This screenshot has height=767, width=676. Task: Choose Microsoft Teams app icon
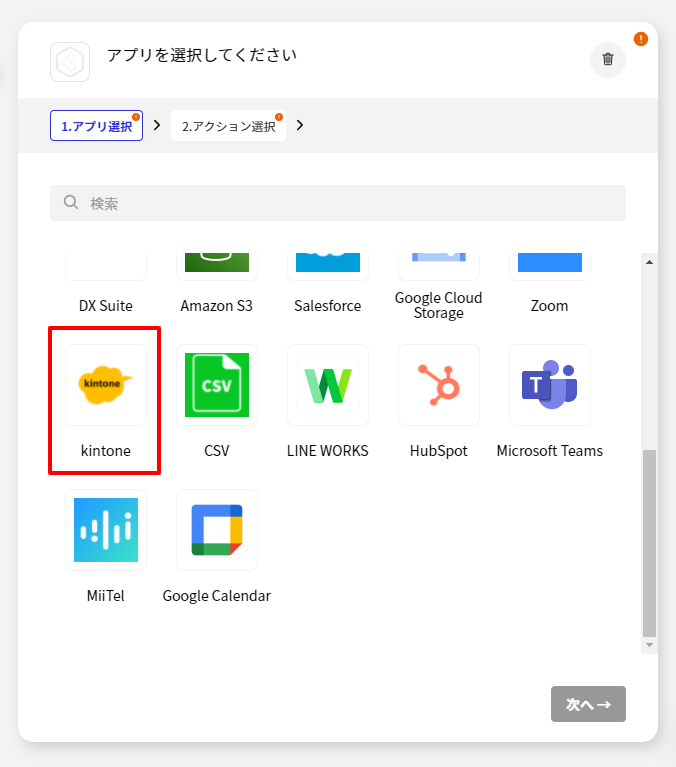(550, 385)
